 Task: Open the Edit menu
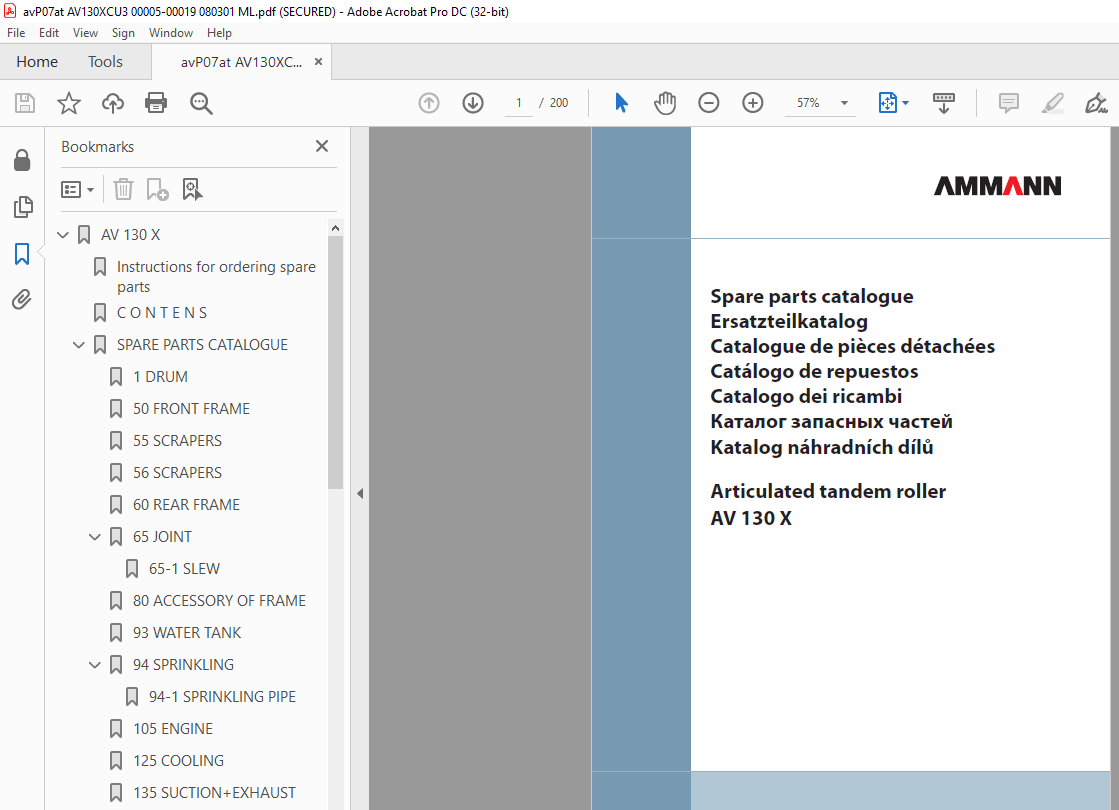[x=49, y=33]
